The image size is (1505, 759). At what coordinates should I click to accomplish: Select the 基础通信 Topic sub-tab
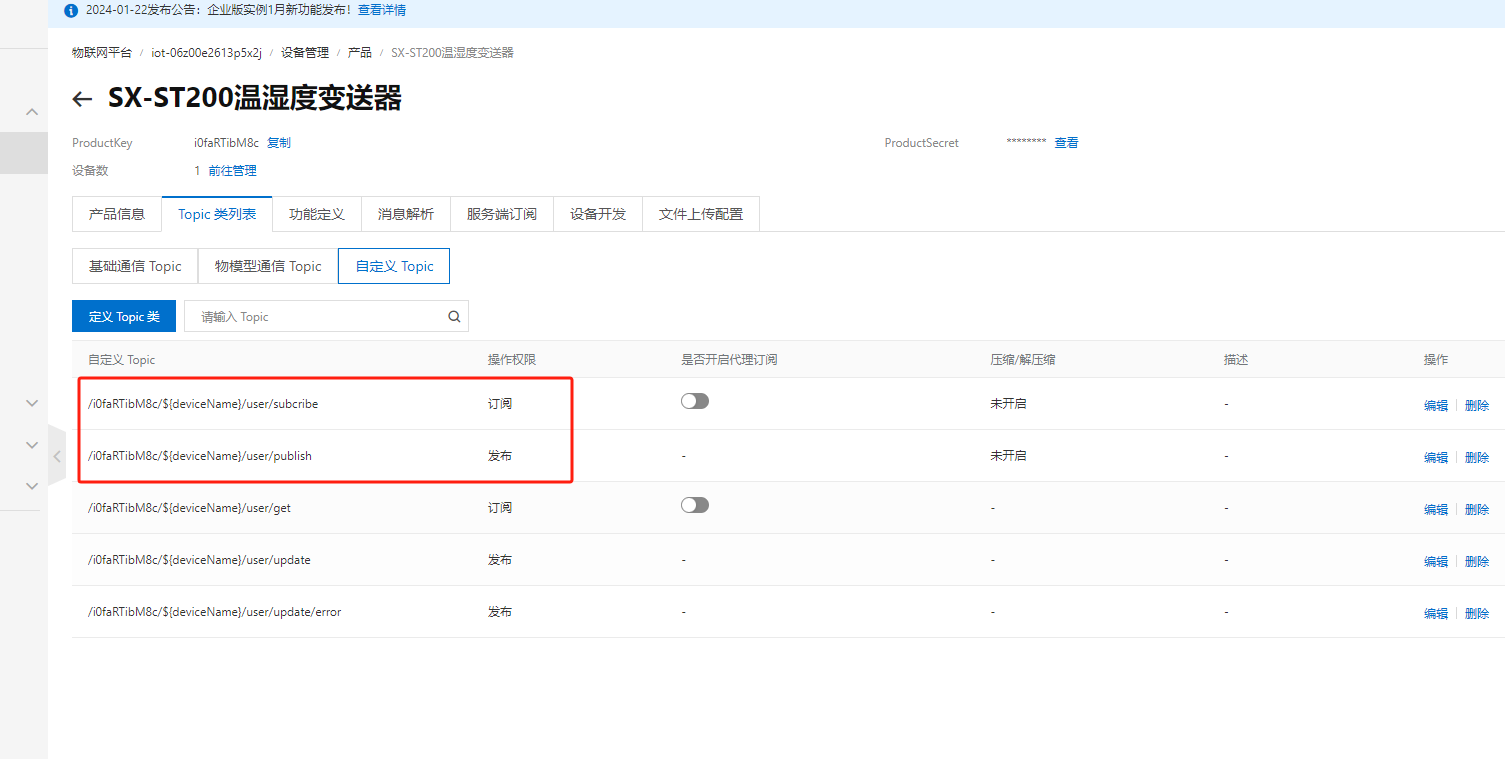(x=135, y=266)
